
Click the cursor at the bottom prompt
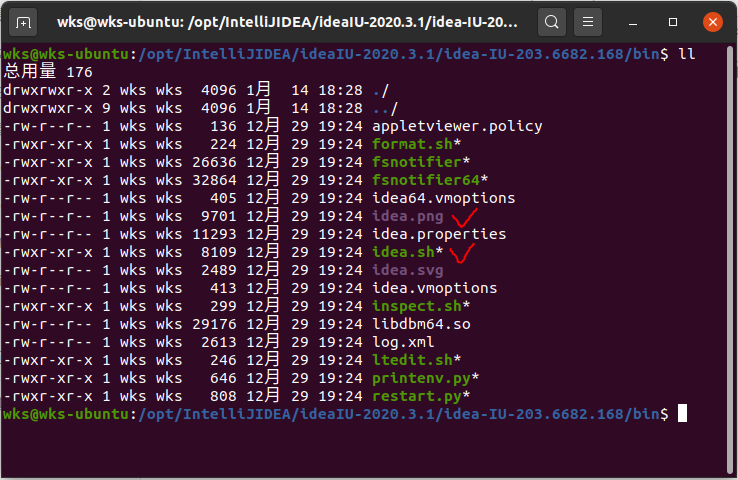tap(682, 414)
